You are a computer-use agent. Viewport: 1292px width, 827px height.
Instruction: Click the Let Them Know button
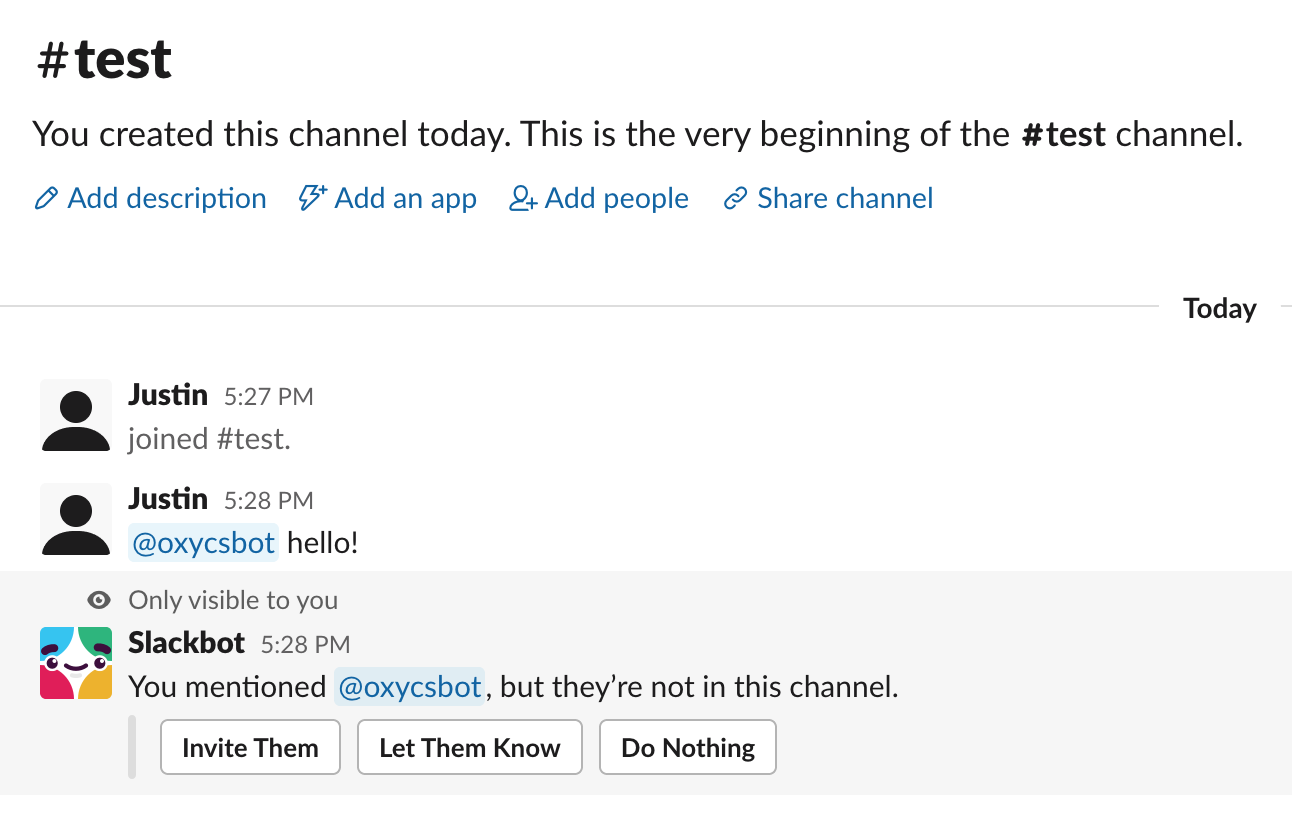point(470,747)
